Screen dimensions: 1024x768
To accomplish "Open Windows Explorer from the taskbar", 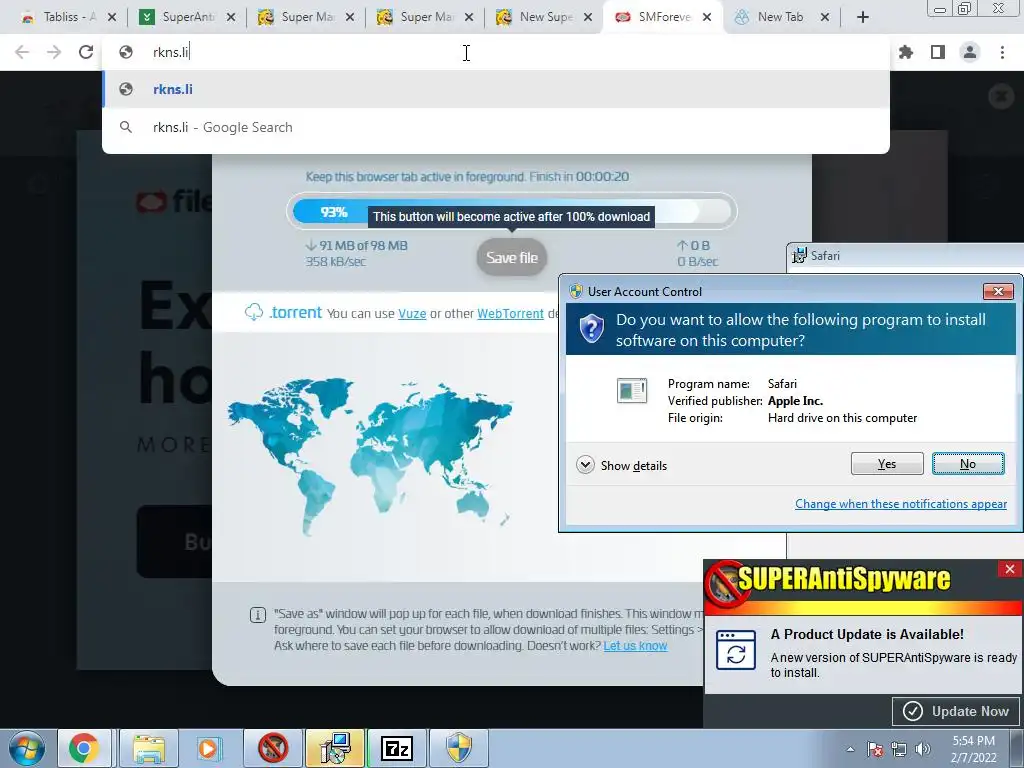I will [149, 748].
